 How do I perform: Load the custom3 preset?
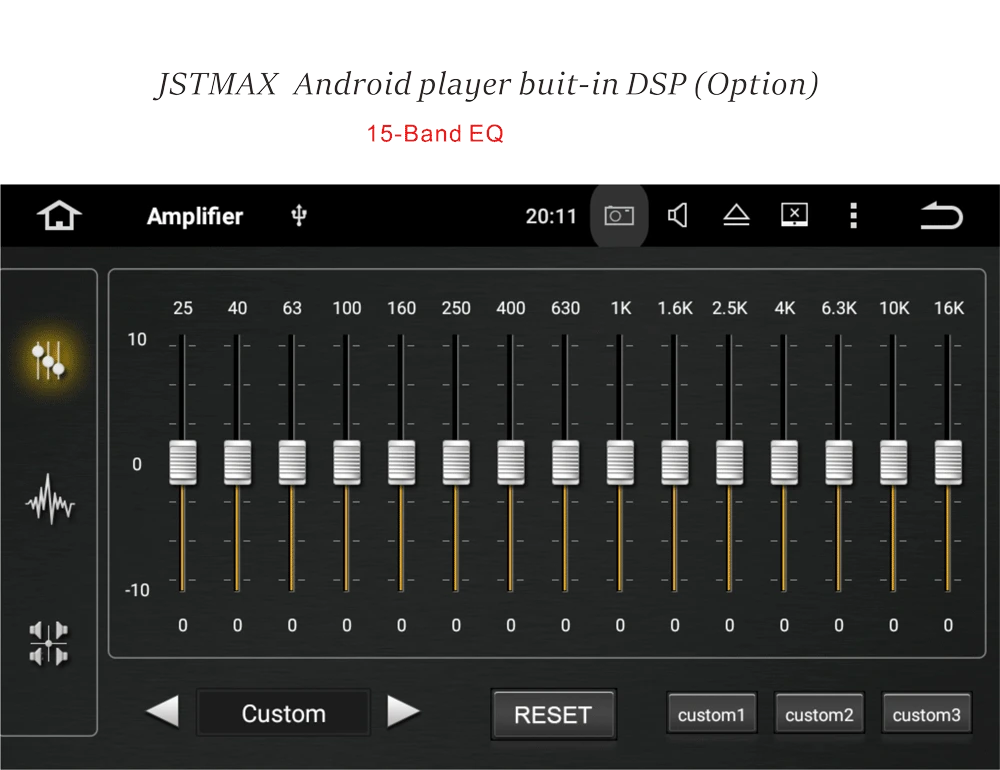[927, 714]
